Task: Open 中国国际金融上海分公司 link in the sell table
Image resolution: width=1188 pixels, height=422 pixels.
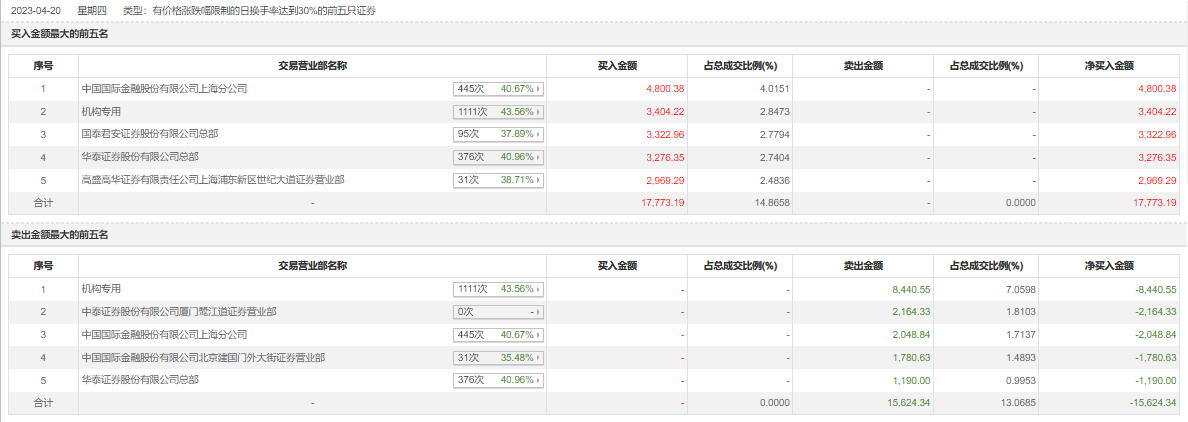Action: (x=163, y=334)
